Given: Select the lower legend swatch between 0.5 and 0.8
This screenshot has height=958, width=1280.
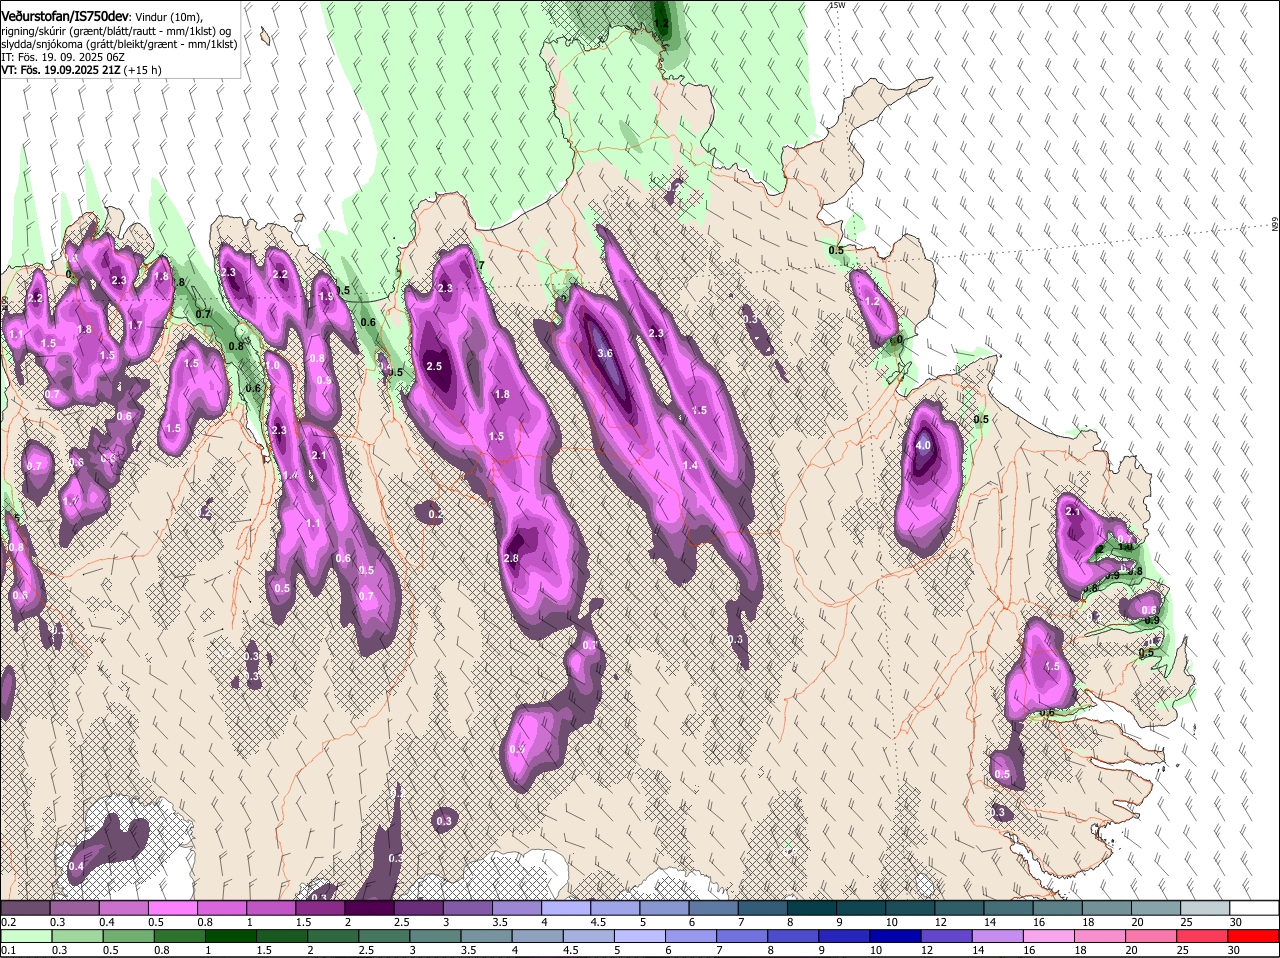Looking at the screenshot, I should [128, 936].
